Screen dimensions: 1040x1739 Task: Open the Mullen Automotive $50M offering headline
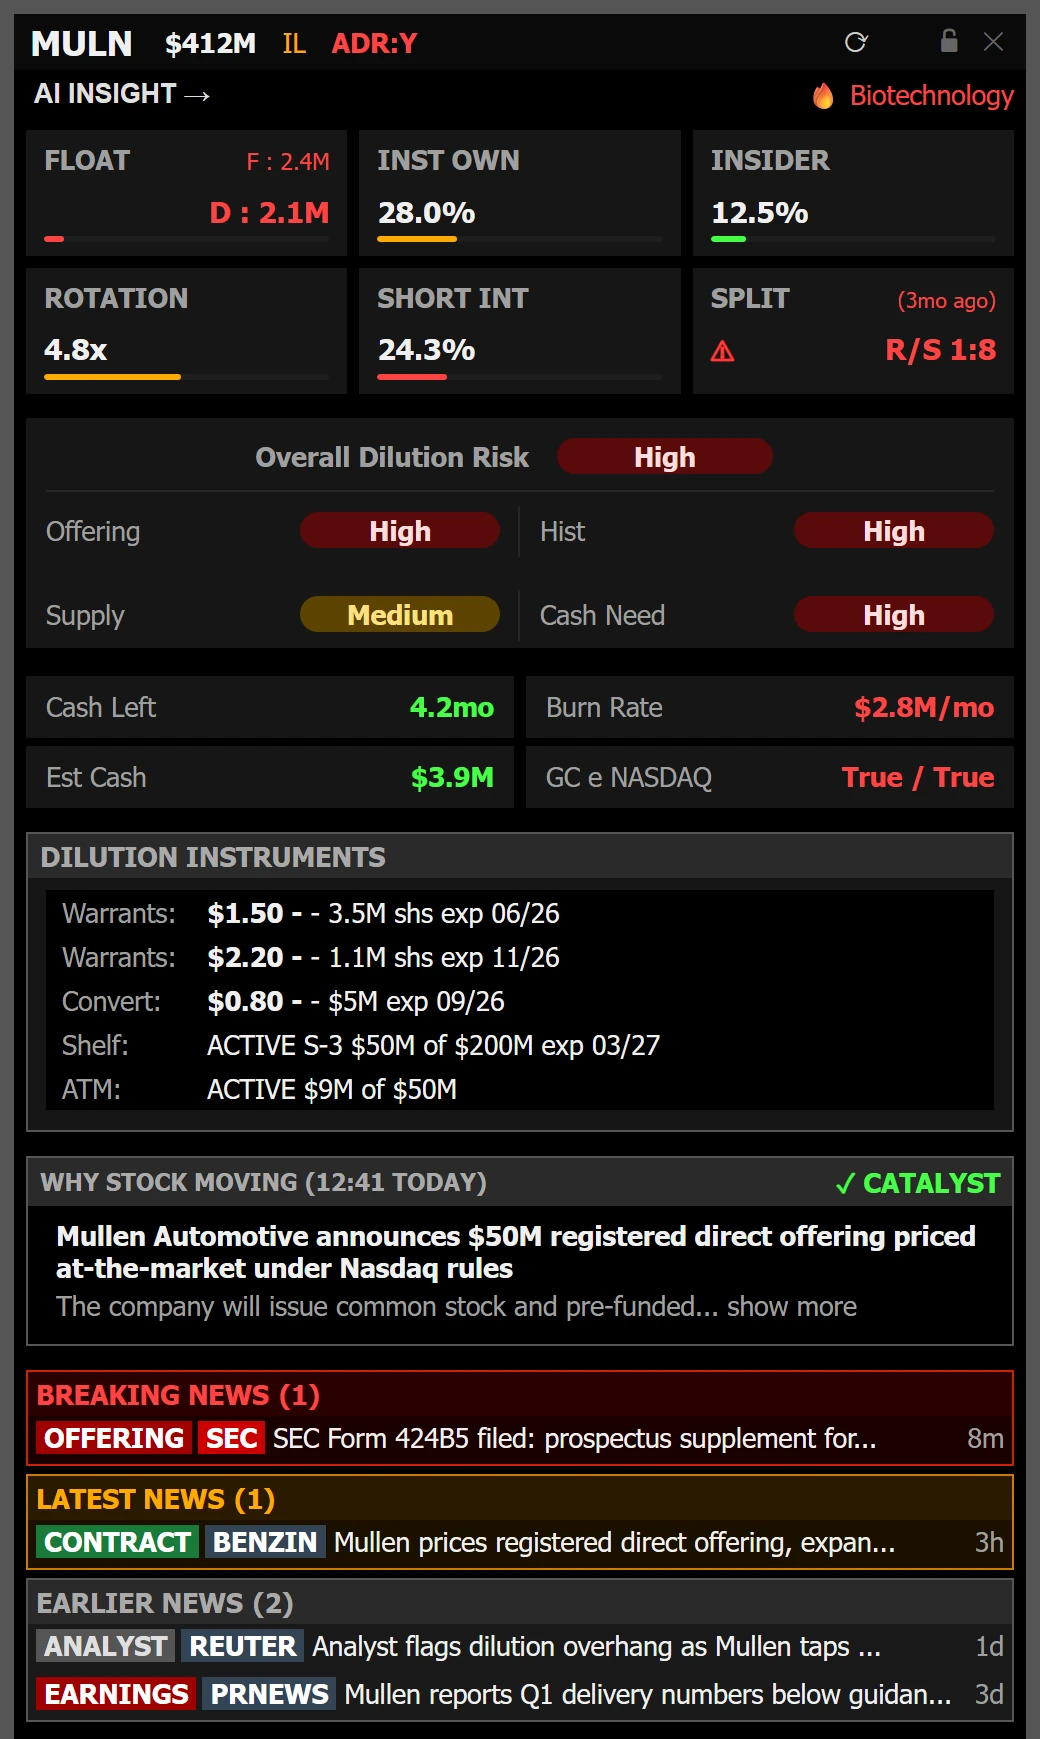click(x=516, y=1252)
